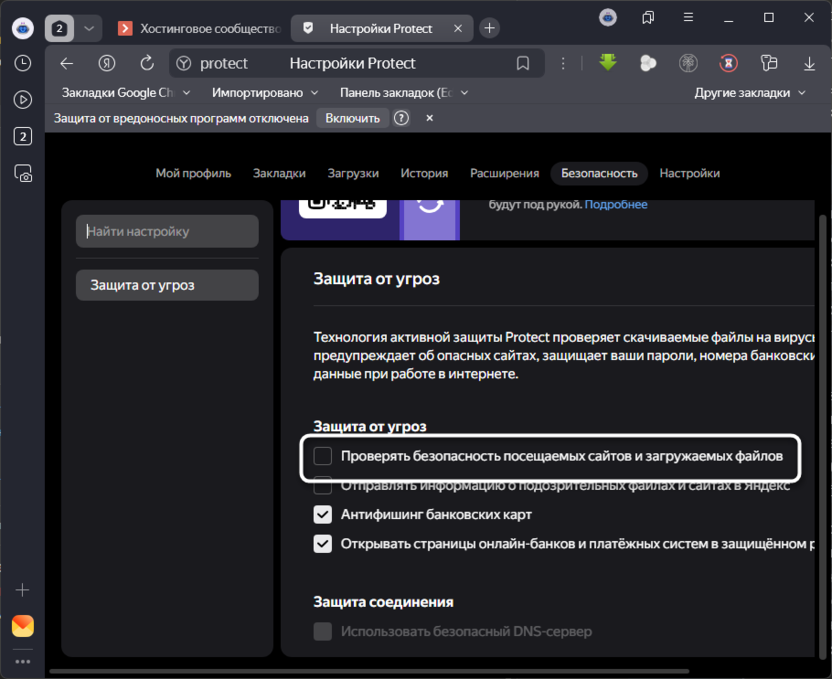
Task: Enable checking visited sites and downloaded files
Action: [x=322, y=458]
